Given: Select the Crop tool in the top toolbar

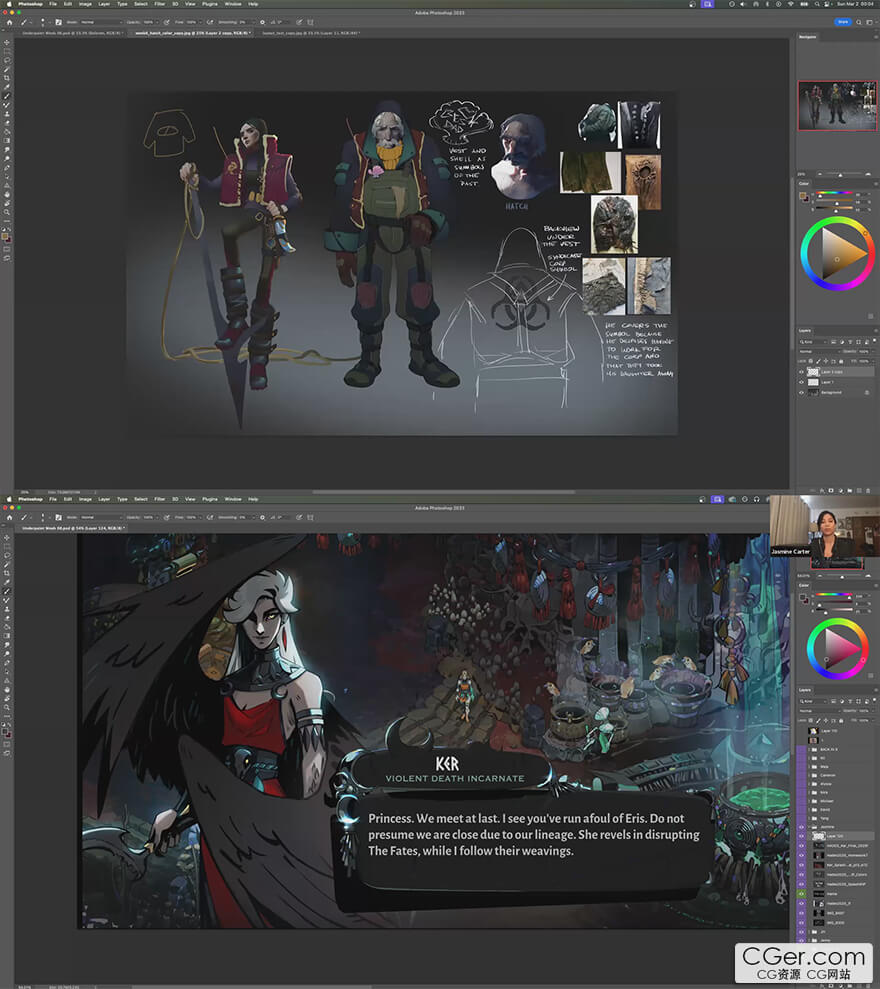Looking at the screenshot, I should [x=8, y=77].
